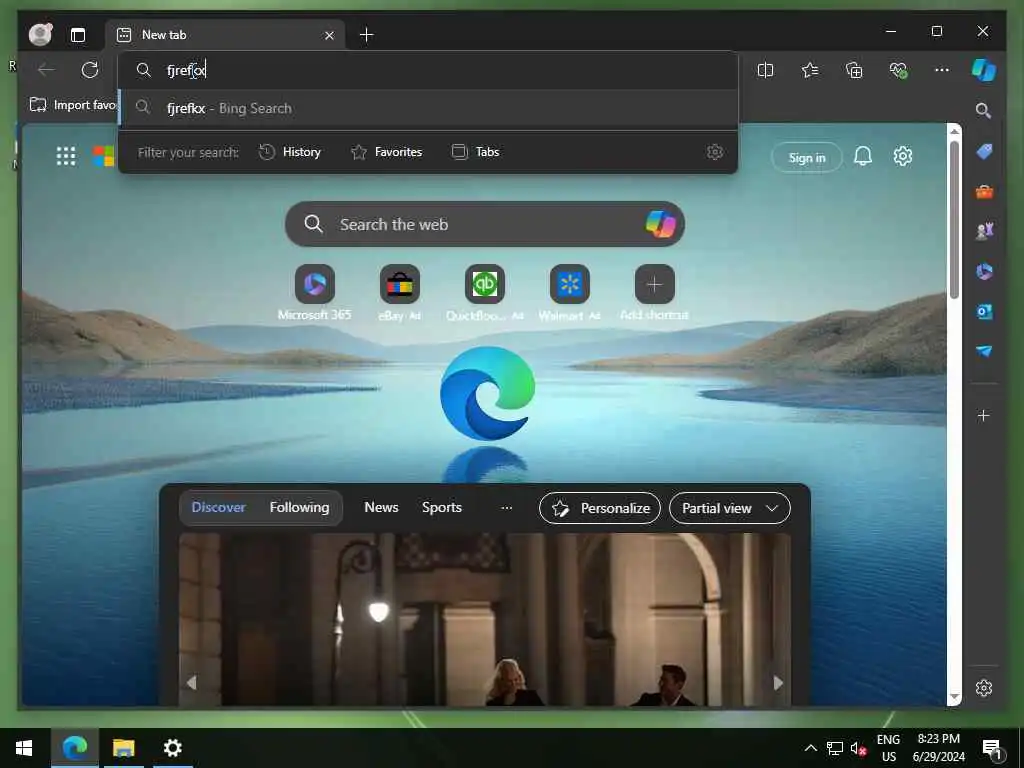The width and height of the screenshot is (1024, 768).
Task: Open Collections icon
Action: coord(854,70)
